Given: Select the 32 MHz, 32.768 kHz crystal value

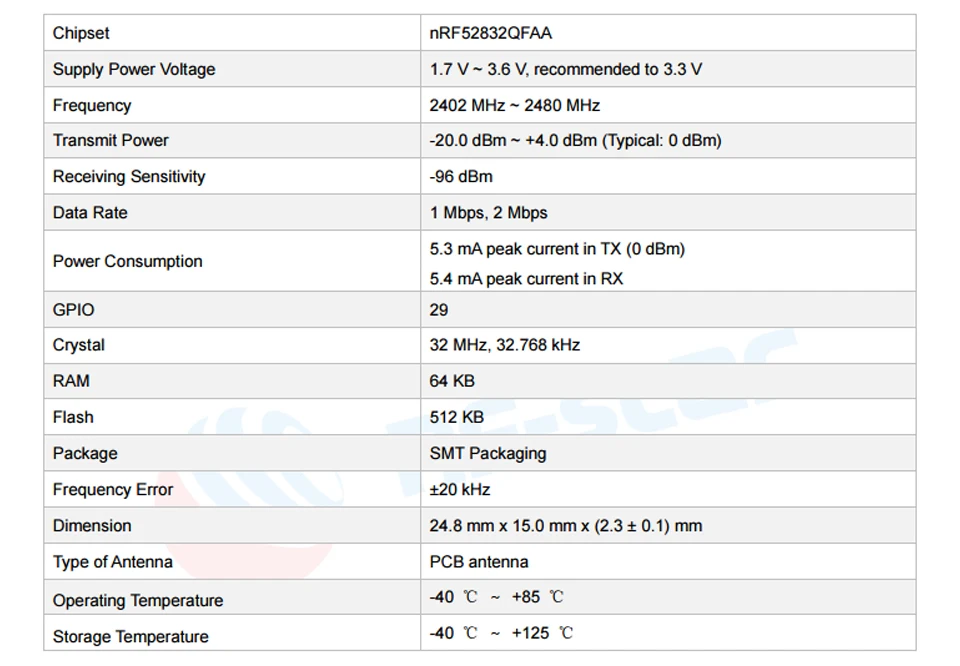Looking at the screenshot, I should (x=504, y=345).
